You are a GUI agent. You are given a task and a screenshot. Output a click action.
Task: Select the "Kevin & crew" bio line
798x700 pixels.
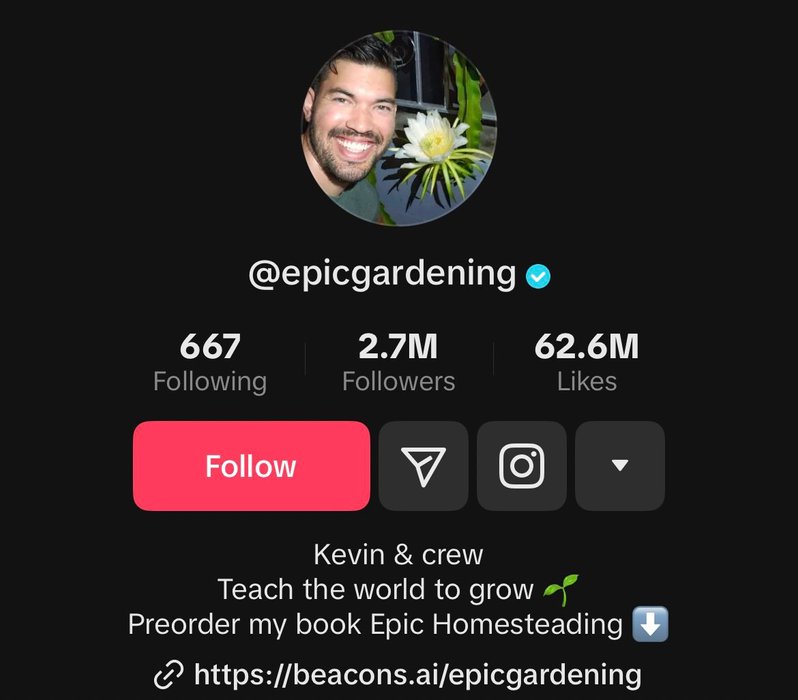point(398,554)
